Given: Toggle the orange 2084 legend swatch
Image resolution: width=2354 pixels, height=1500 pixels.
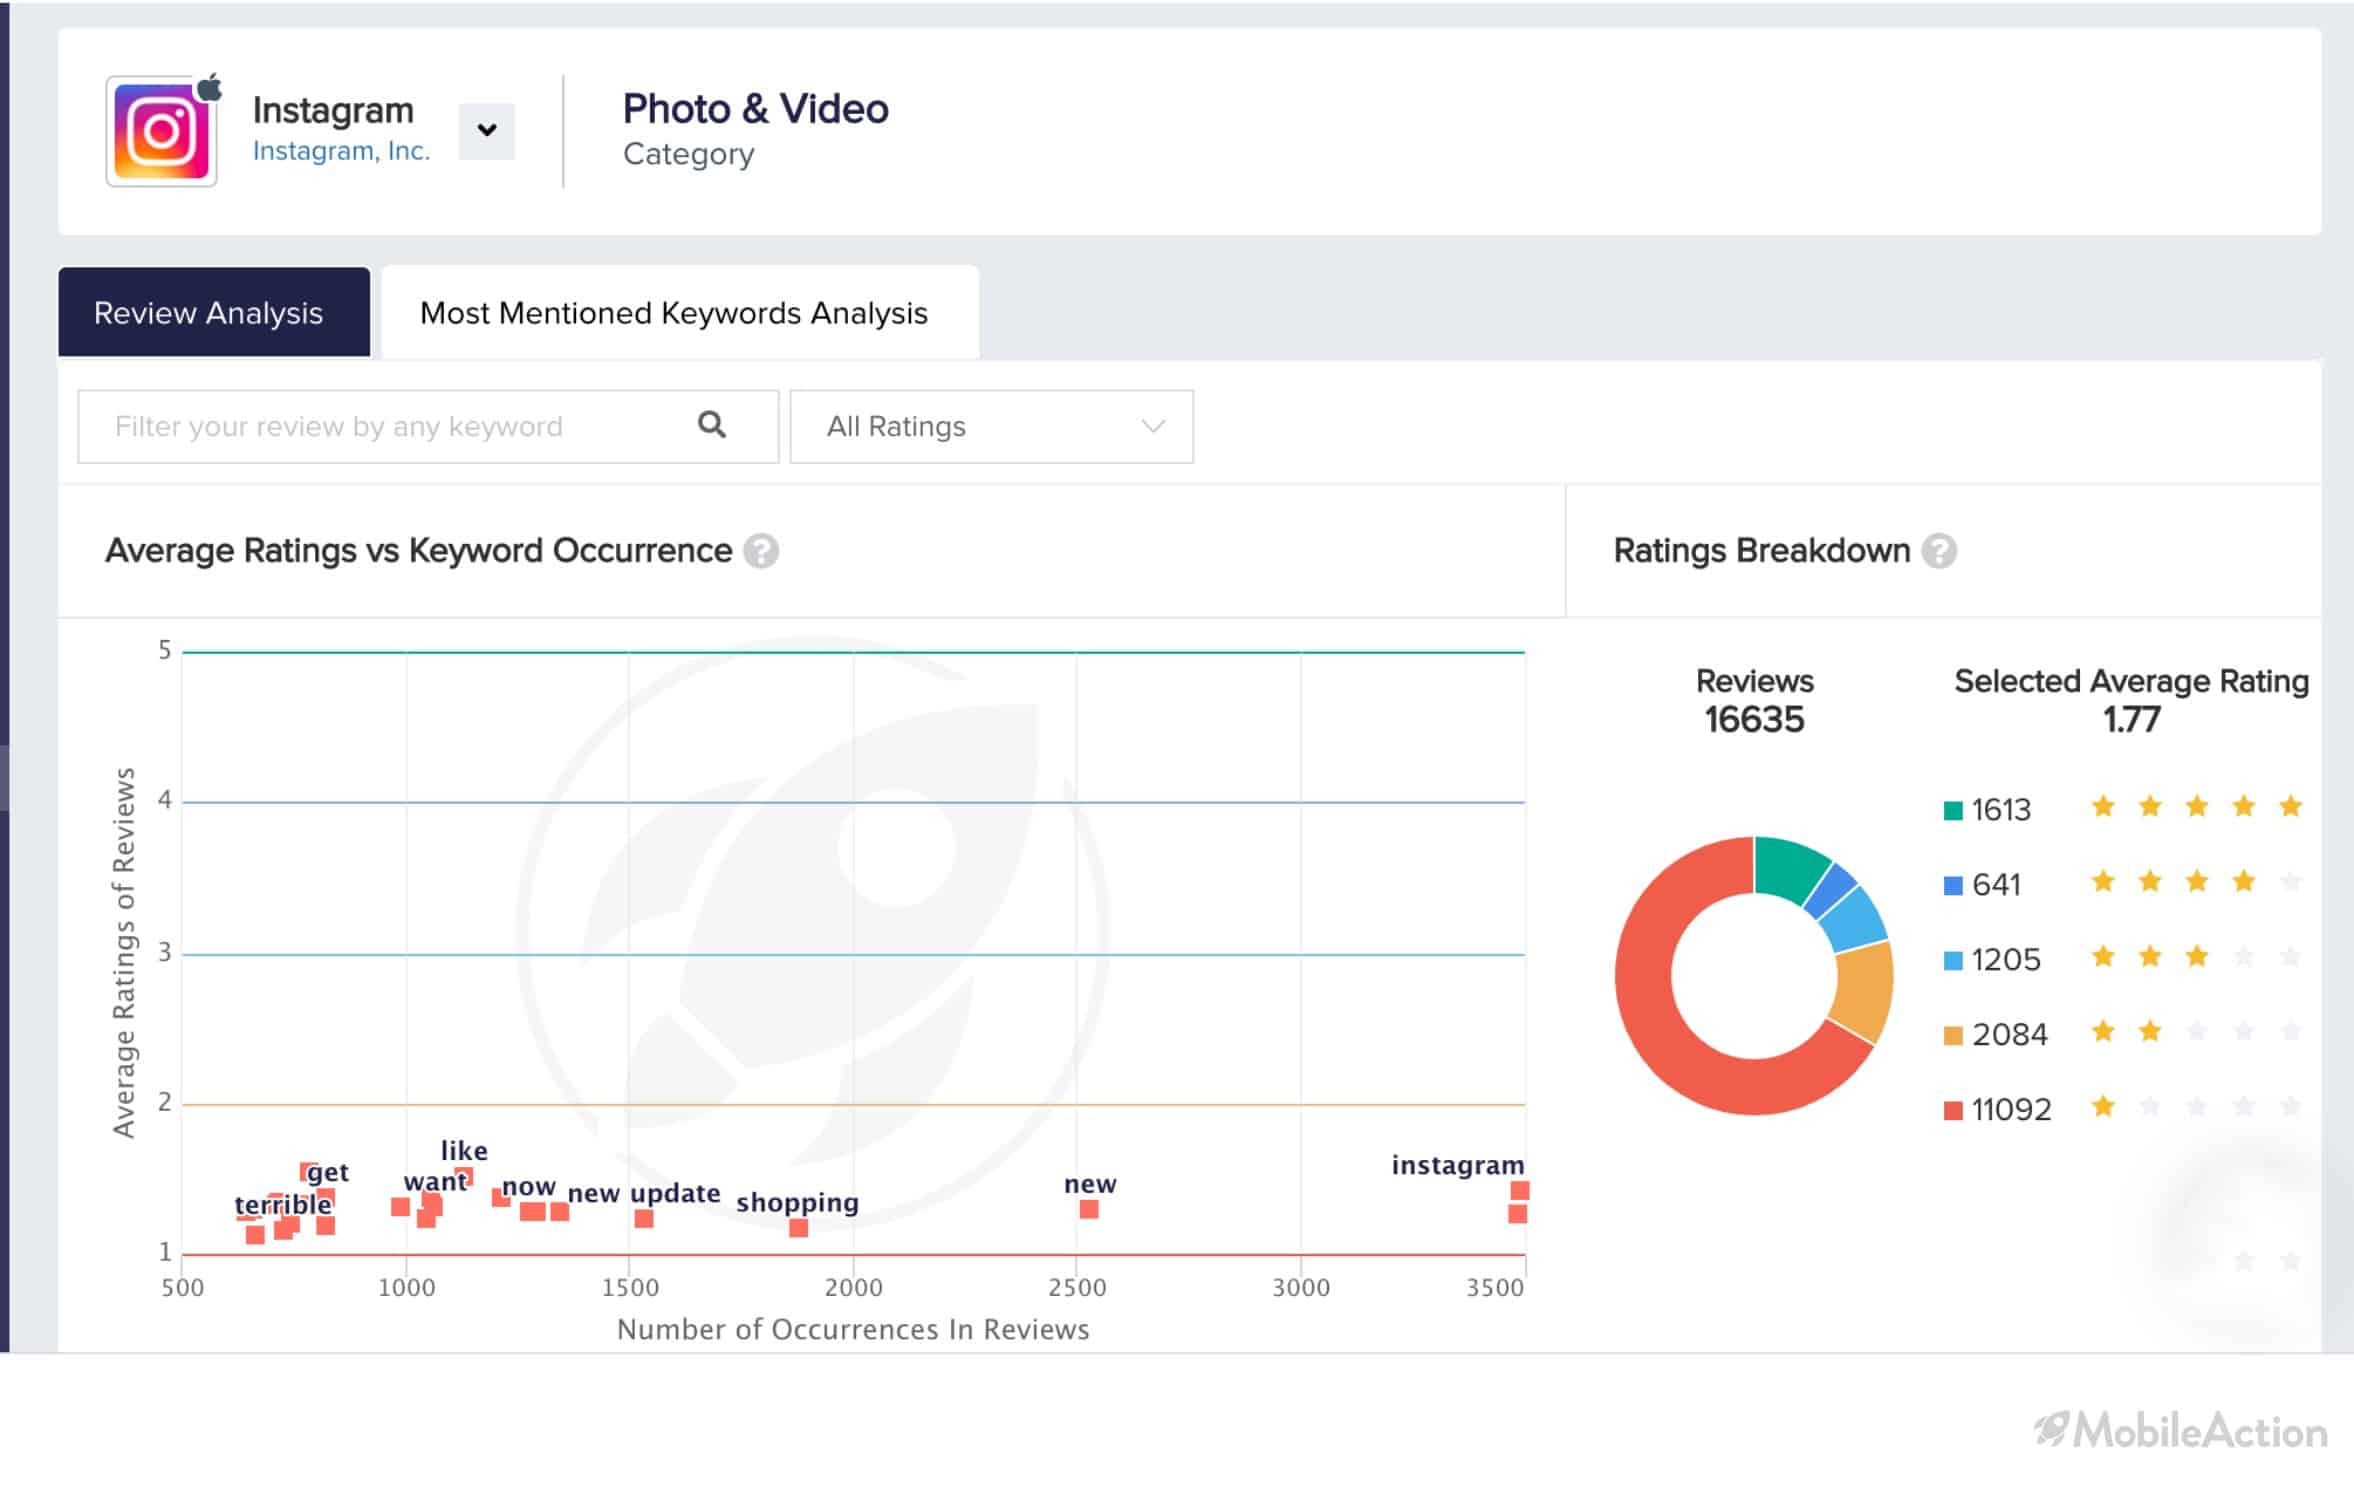Looking at the screenshot, I should pos(1952,1035).
